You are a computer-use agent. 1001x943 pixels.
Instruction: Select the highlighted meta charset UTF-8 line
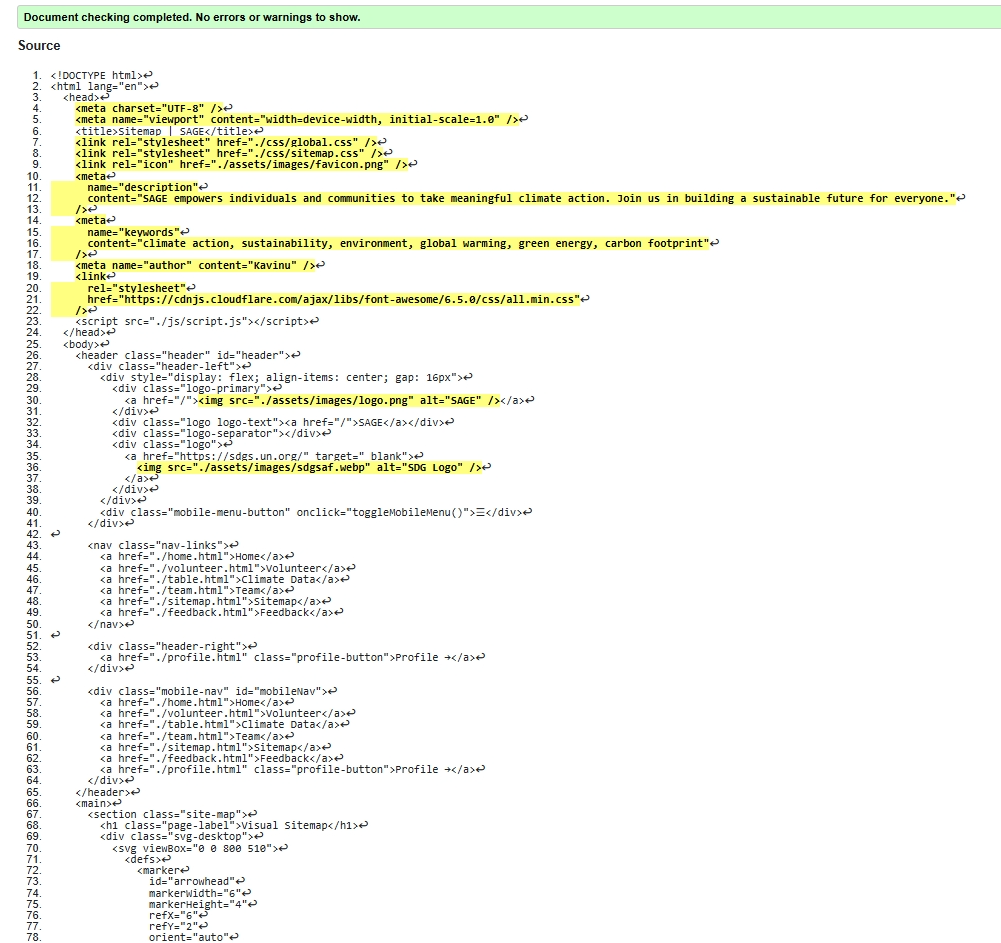[x=152, y=107]
